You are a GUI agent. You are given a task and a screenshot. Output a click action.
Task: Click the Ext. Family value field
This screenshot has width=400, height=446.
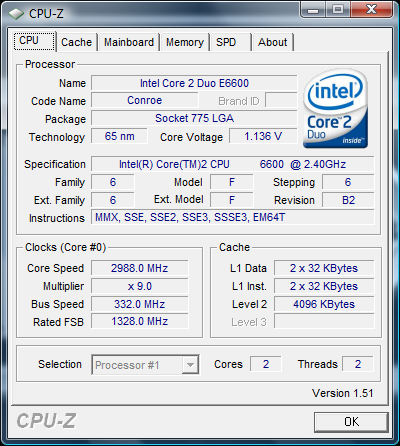[x=113, y=200]
